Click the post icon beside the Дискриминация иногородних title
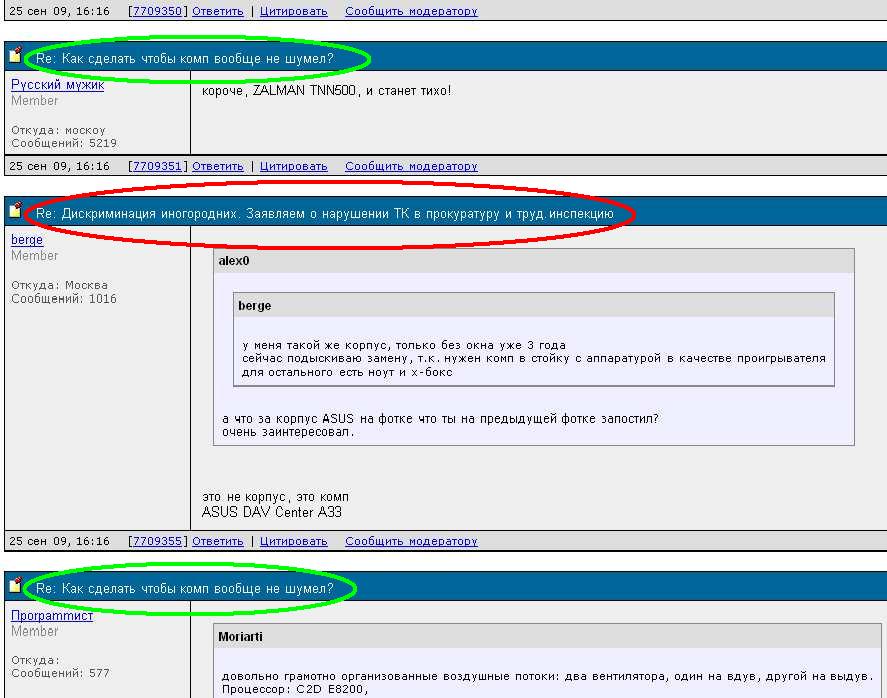Viewport: 887px width, 698px height. point(15,210)
